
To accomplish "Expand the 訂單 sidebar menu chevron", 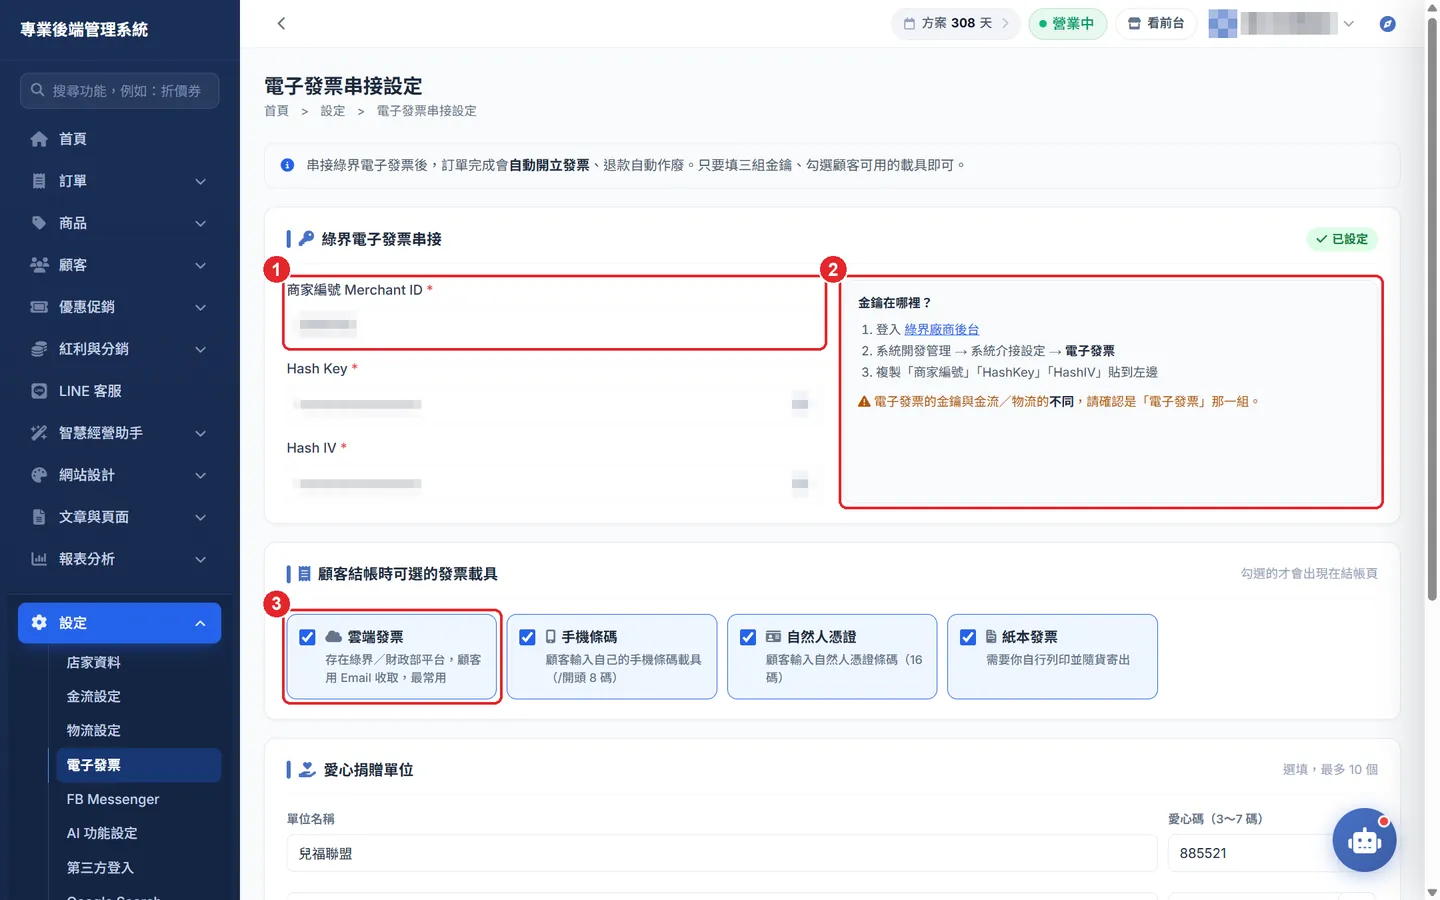I will [x=200, y=181].
